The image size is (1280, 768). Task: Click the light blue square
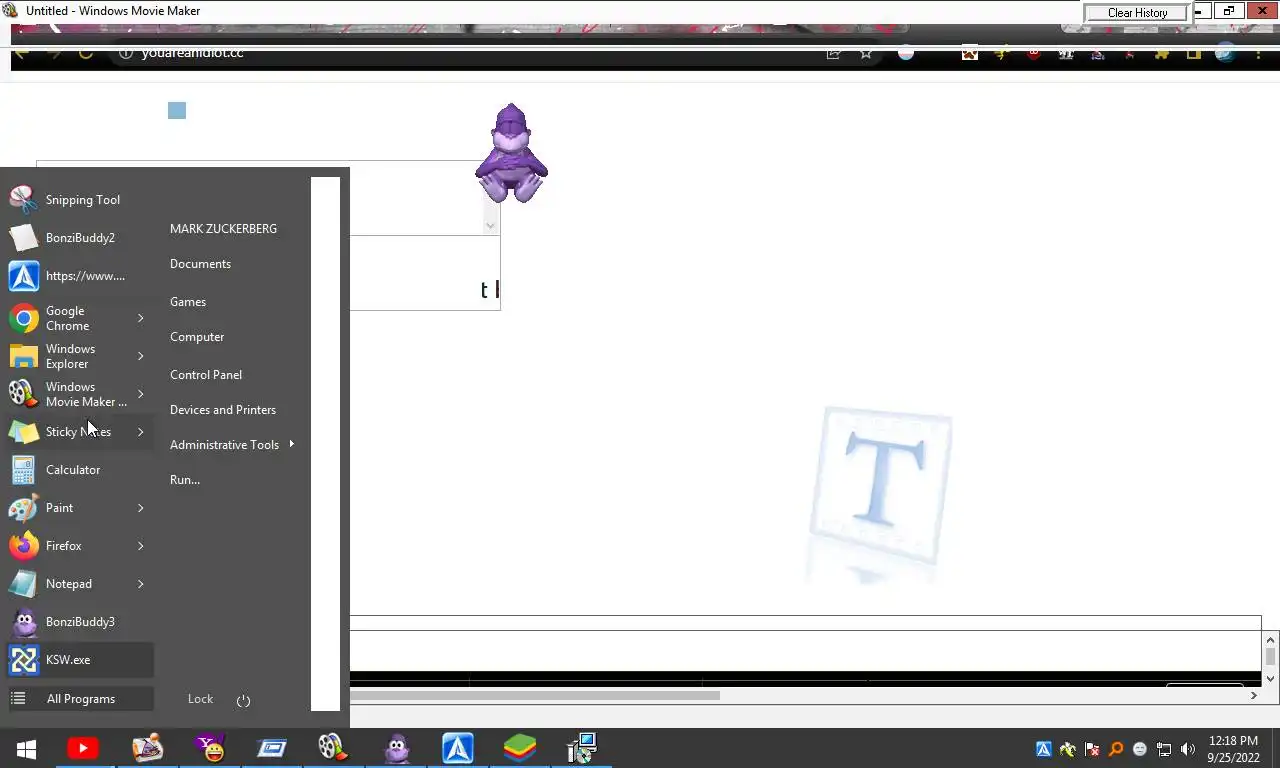[177, 110]
